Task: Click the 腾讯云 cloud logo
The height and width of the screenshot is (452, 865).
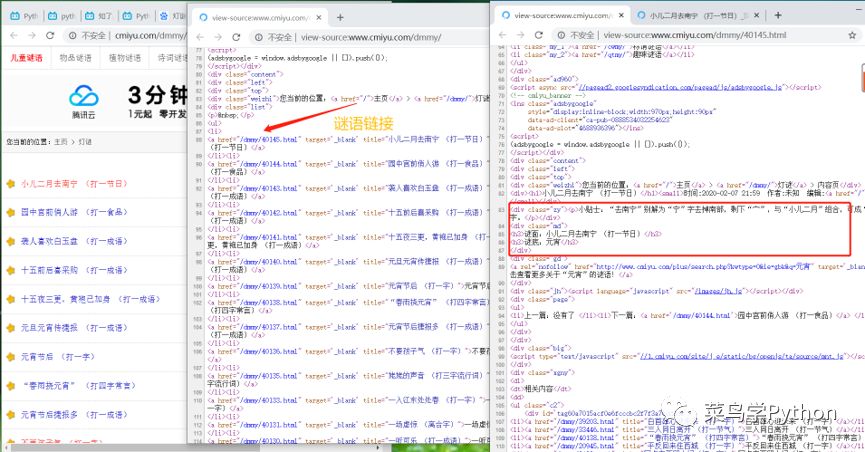Action: pos(84,100)
